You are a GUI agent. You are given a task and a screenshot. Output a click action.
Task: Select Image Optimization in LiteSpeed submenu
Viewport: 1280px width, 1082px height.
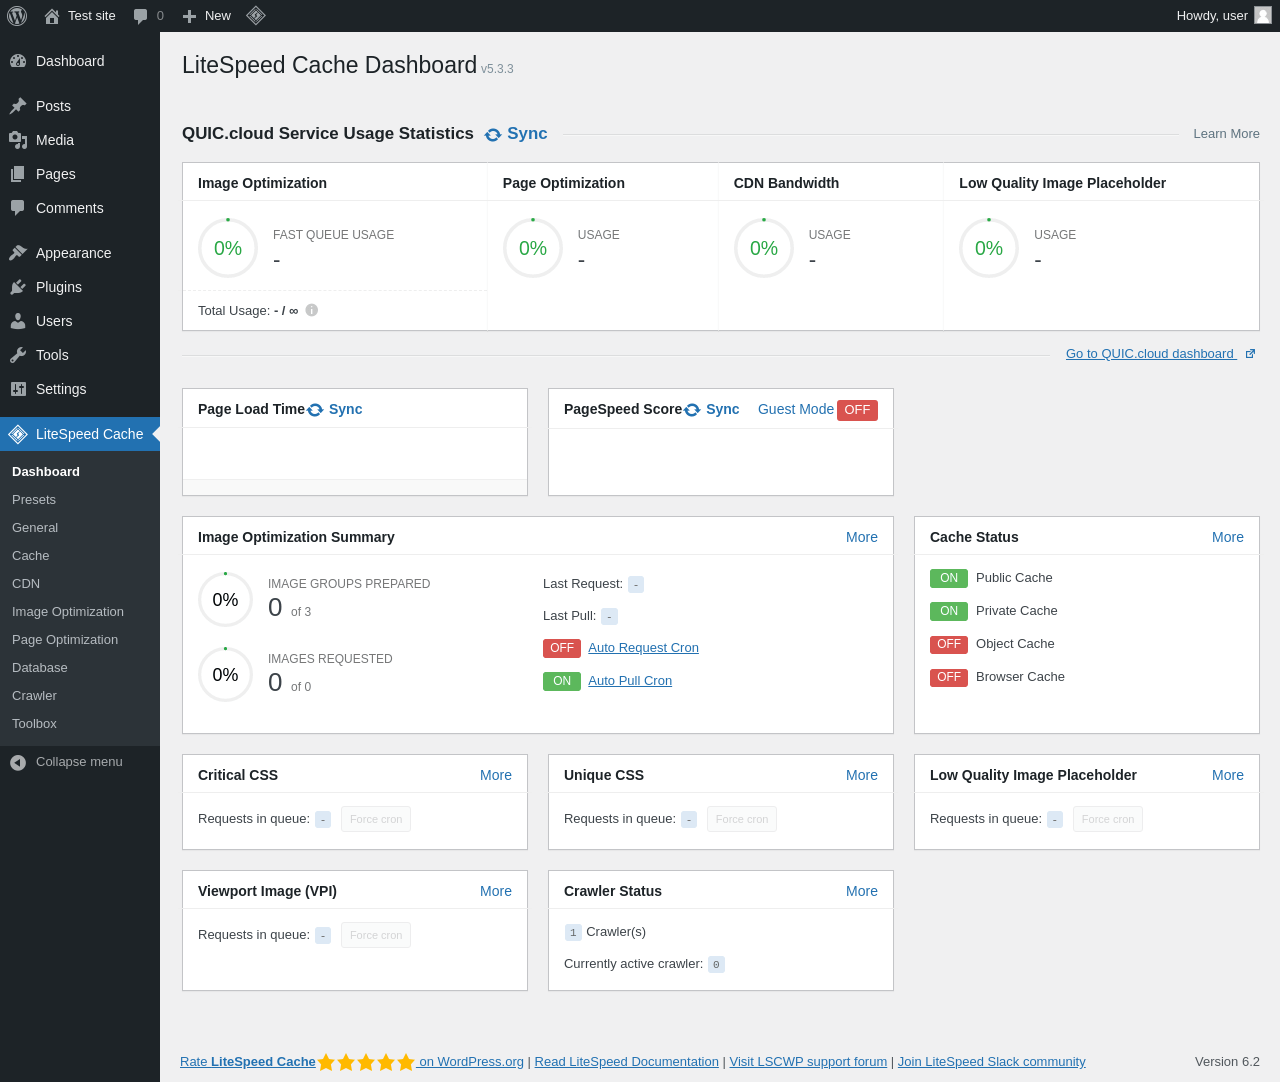coord(68,612)
